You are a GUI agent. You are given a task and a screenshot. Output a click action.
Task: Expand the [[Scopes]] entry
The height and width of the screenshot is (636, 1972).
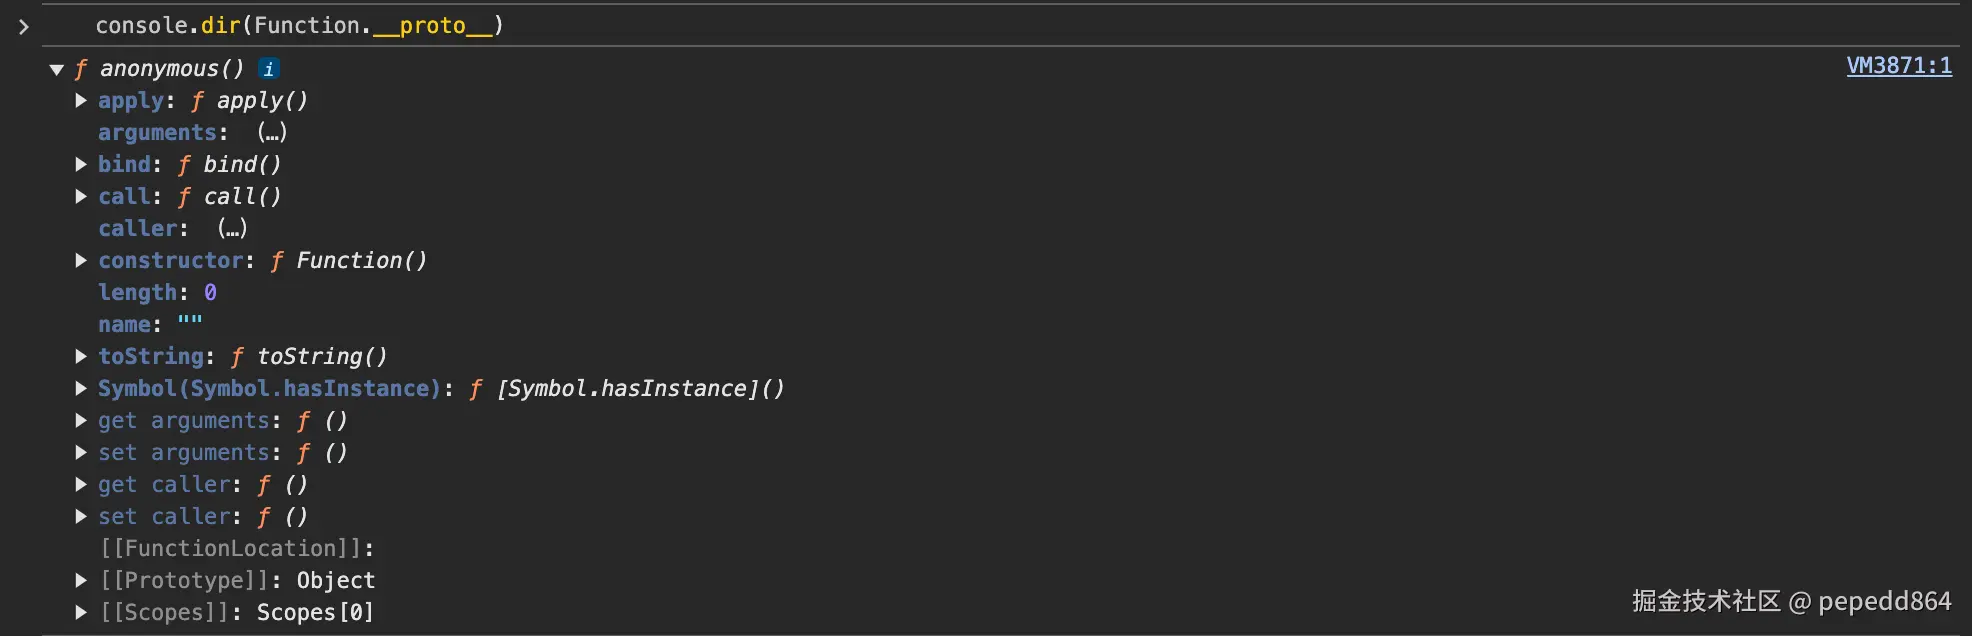coord(82,613)
